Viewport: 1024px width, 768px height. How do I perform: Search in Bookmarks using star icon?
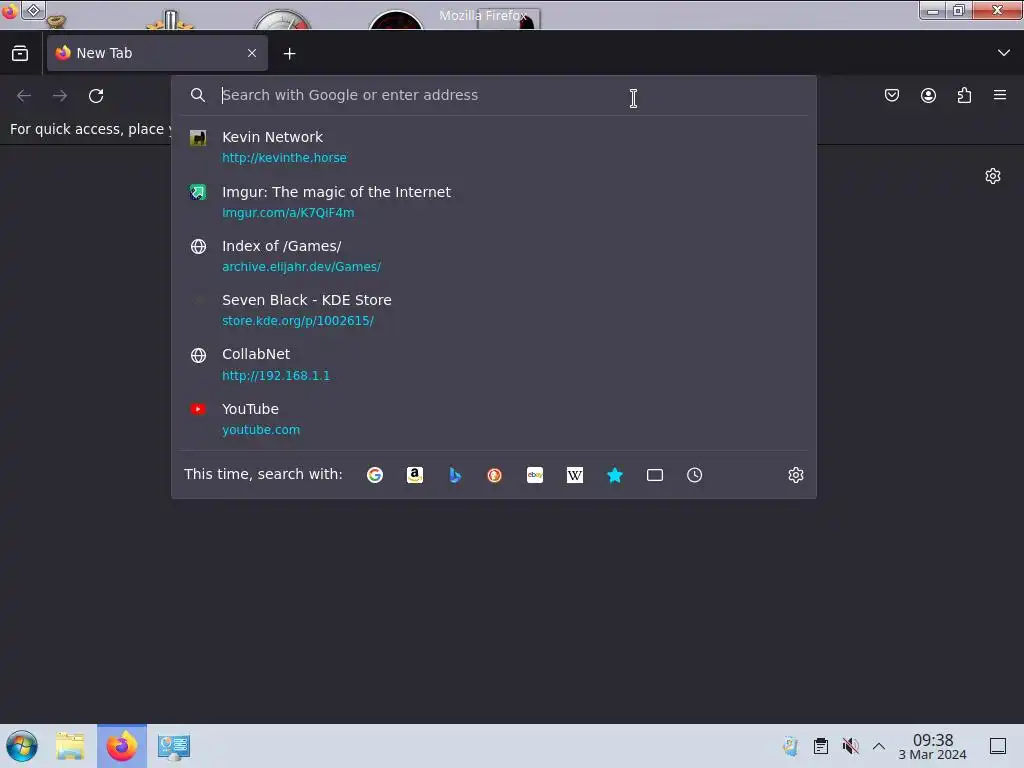[x=615, y=475]
